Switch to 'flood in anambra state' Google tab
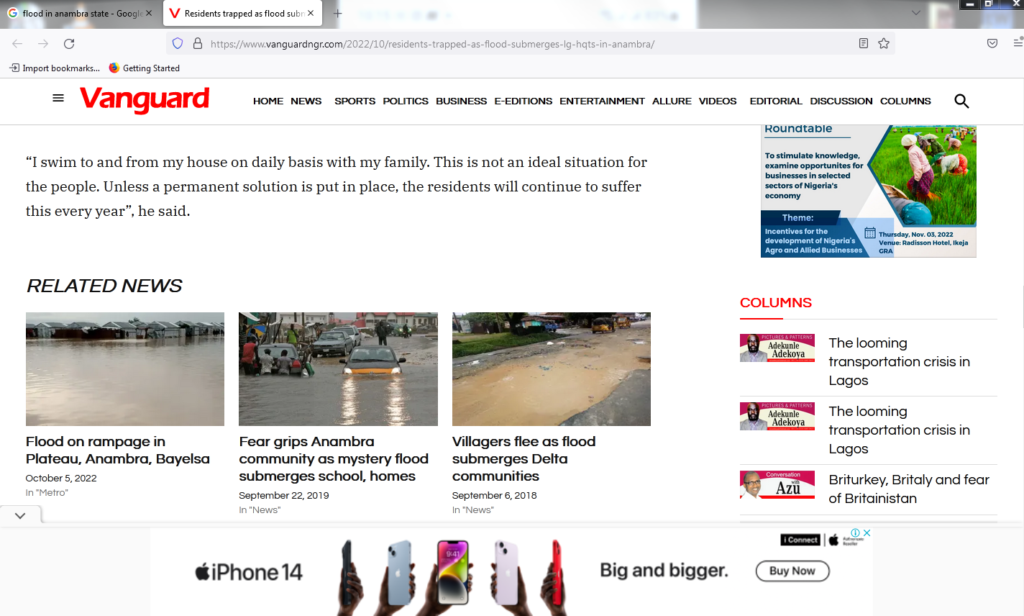The image size is (1024, 616). click(80, 13)
